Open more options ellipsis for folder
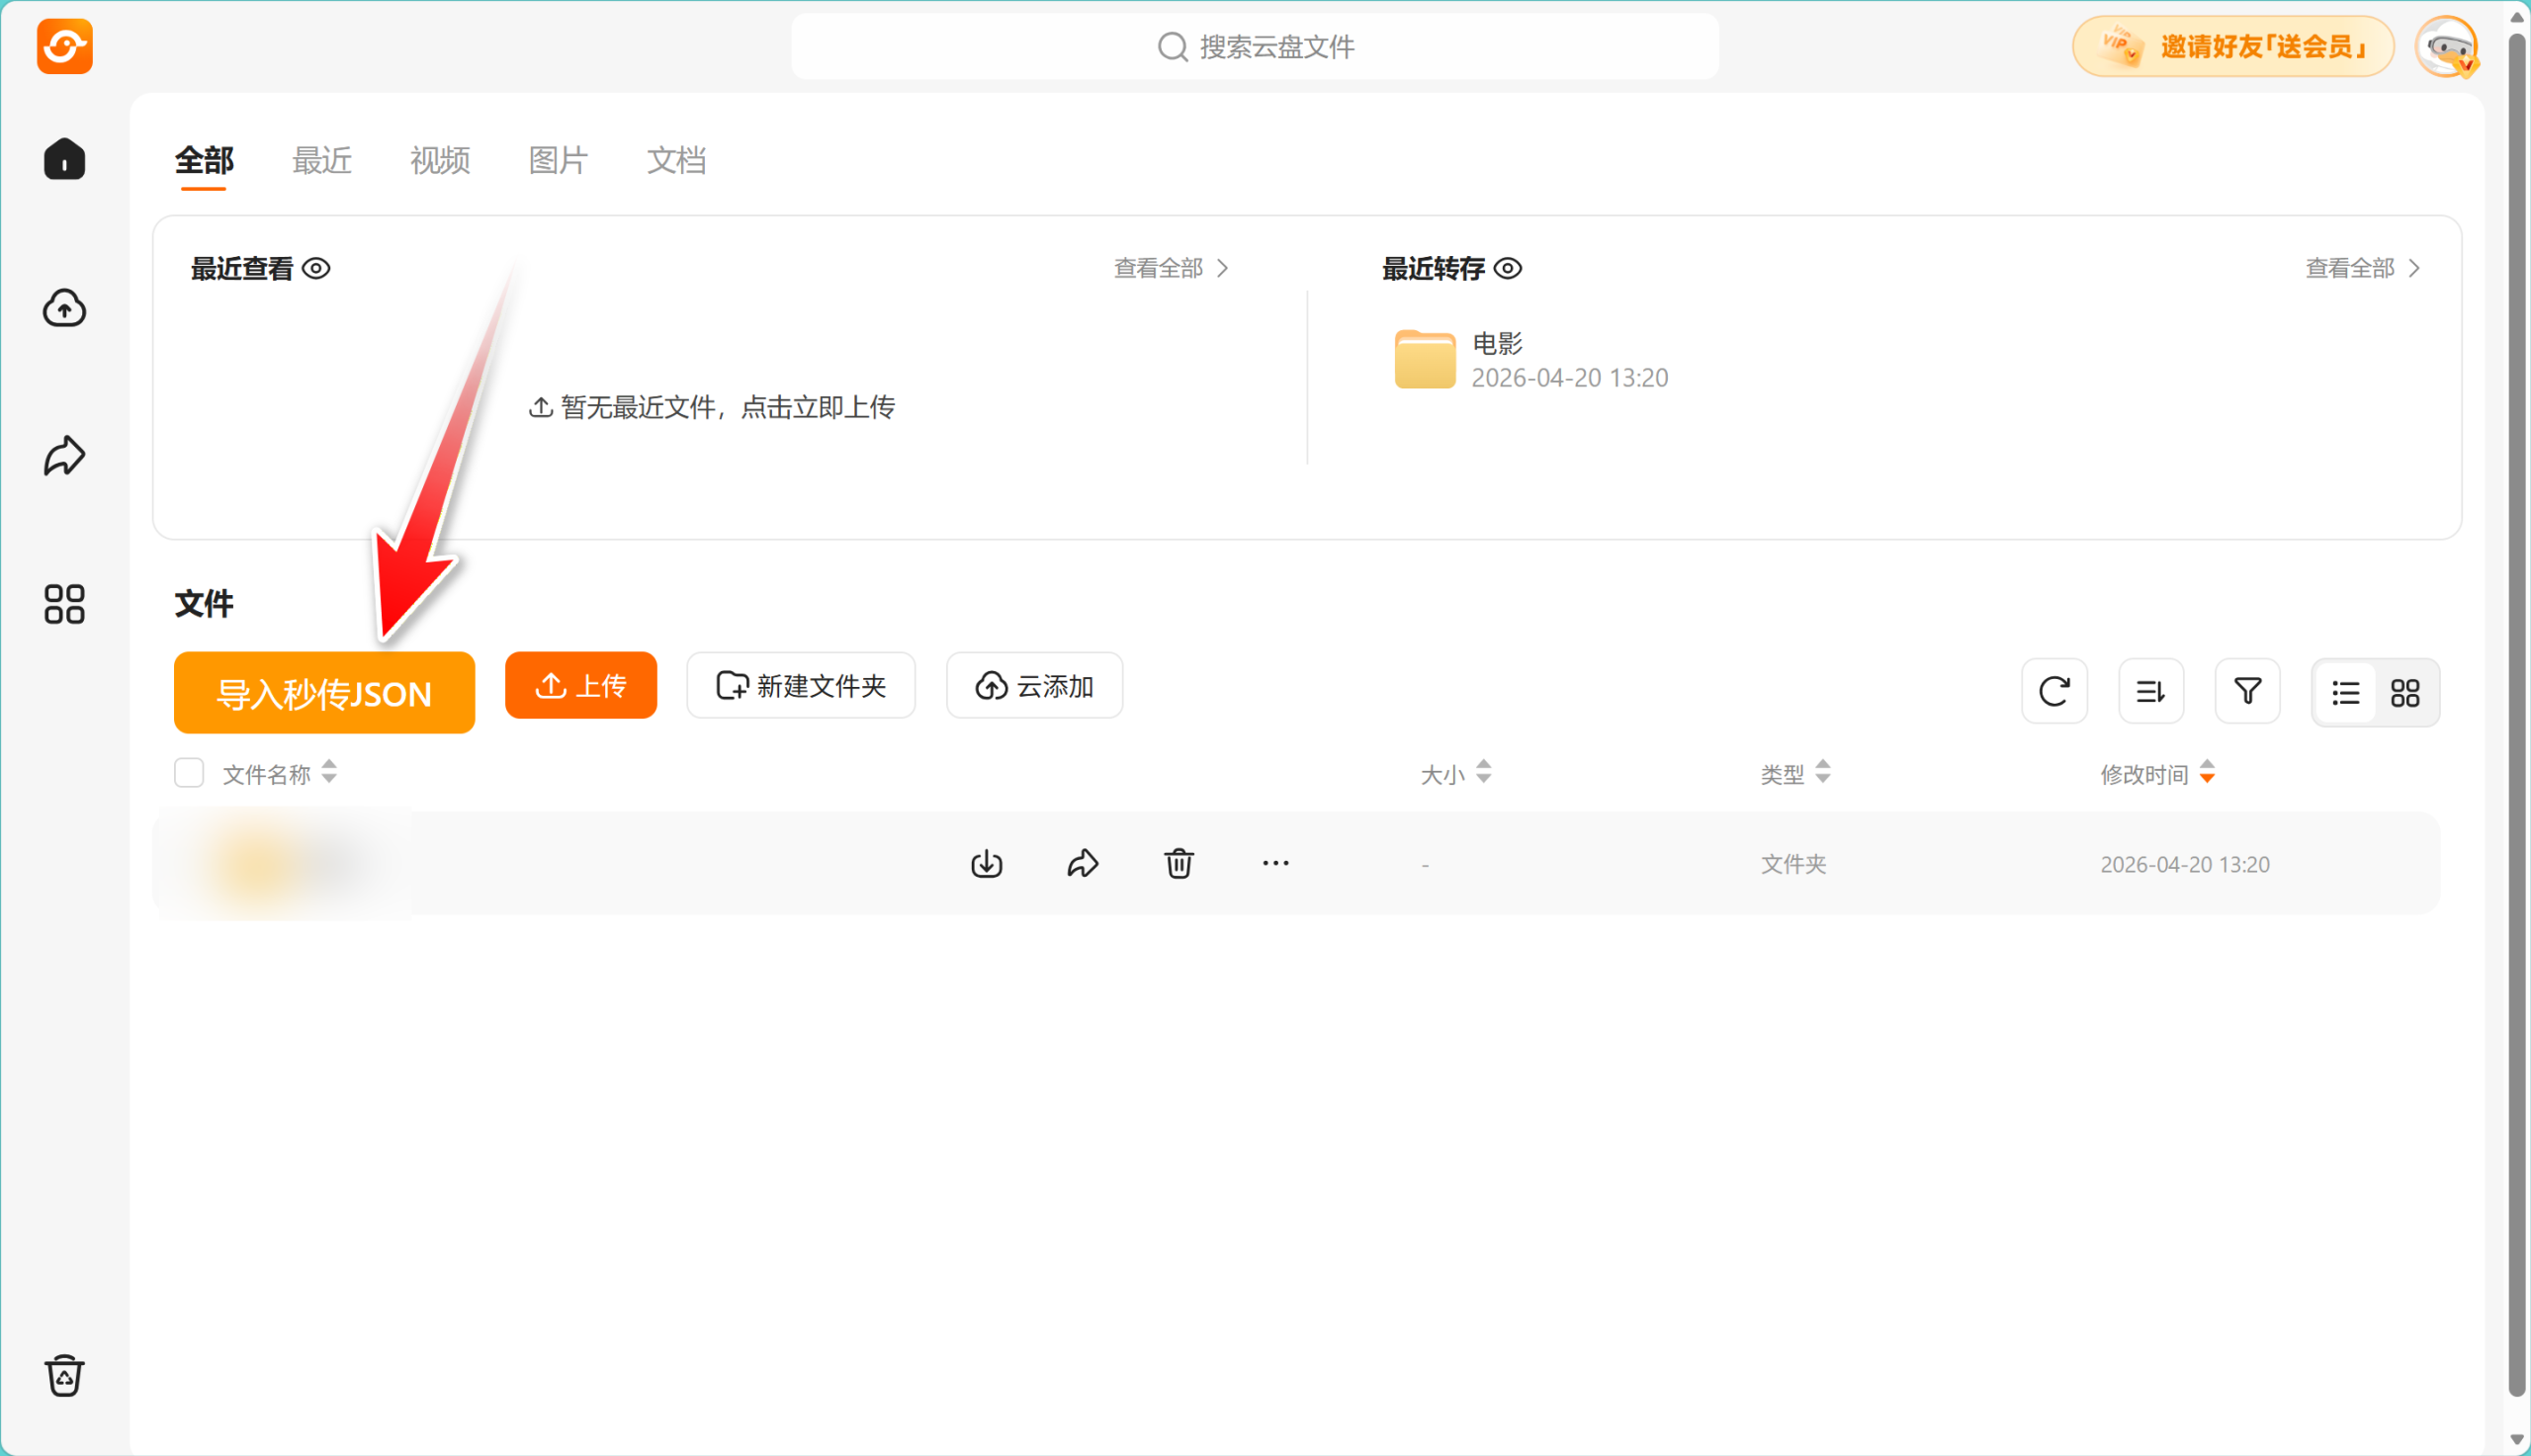 click(1275, 863)
